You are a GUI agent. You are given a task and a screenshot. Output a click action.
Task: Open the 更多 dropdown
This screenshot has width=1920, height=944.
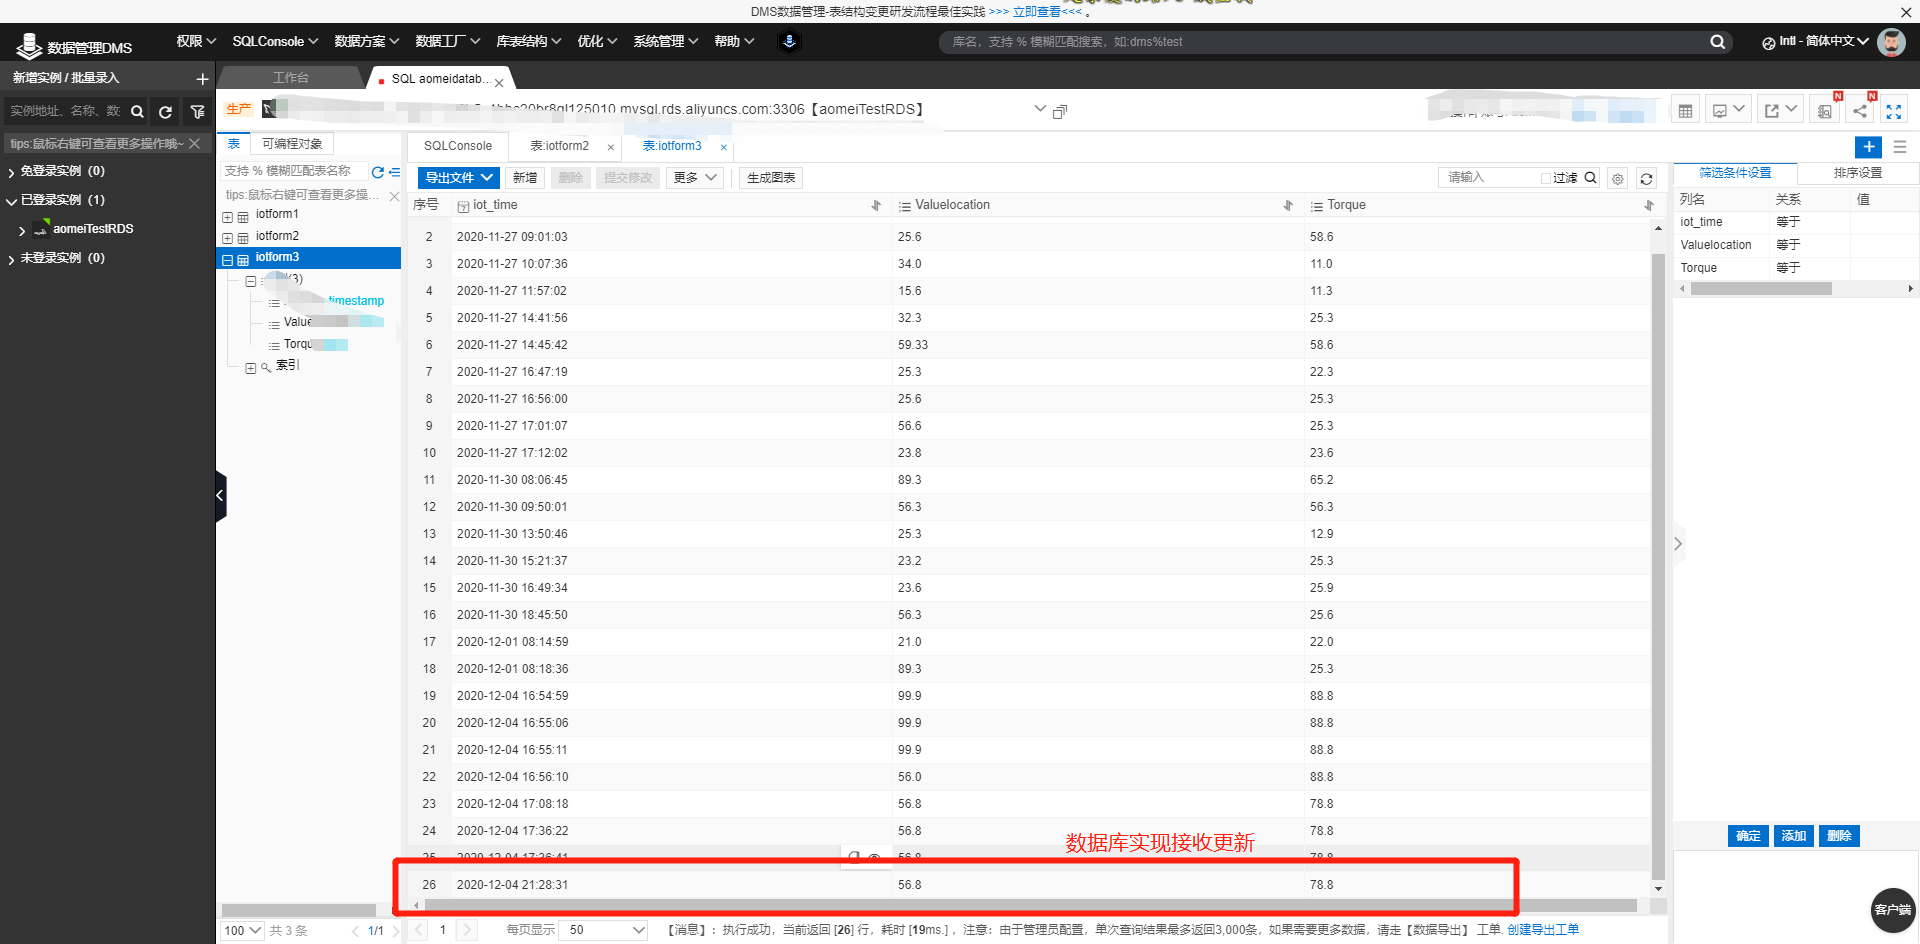(x=695, y=178)
